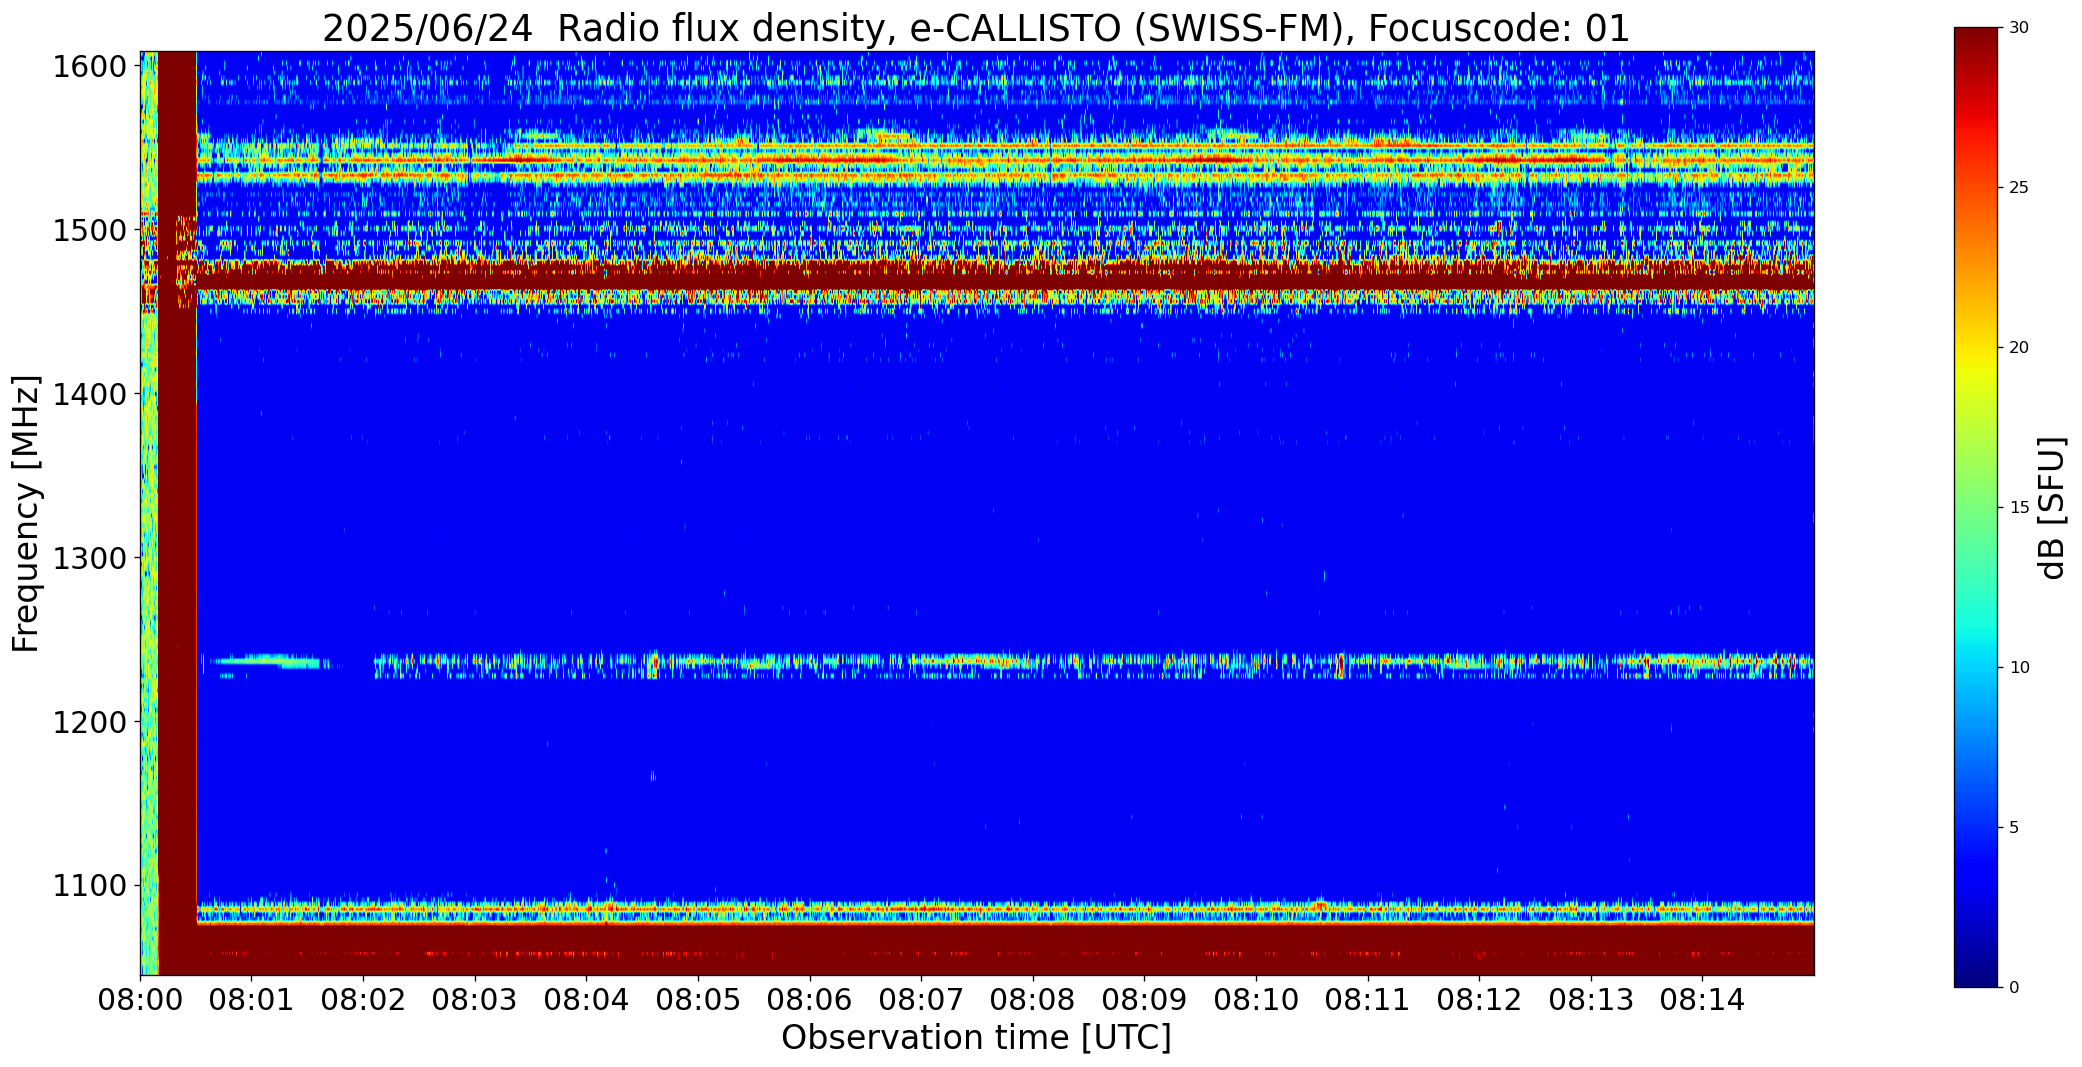Click the 1200 frequency tick label
This screenshot has height=1067, width=2082.
pyautogui.click(x=90, y=722)
